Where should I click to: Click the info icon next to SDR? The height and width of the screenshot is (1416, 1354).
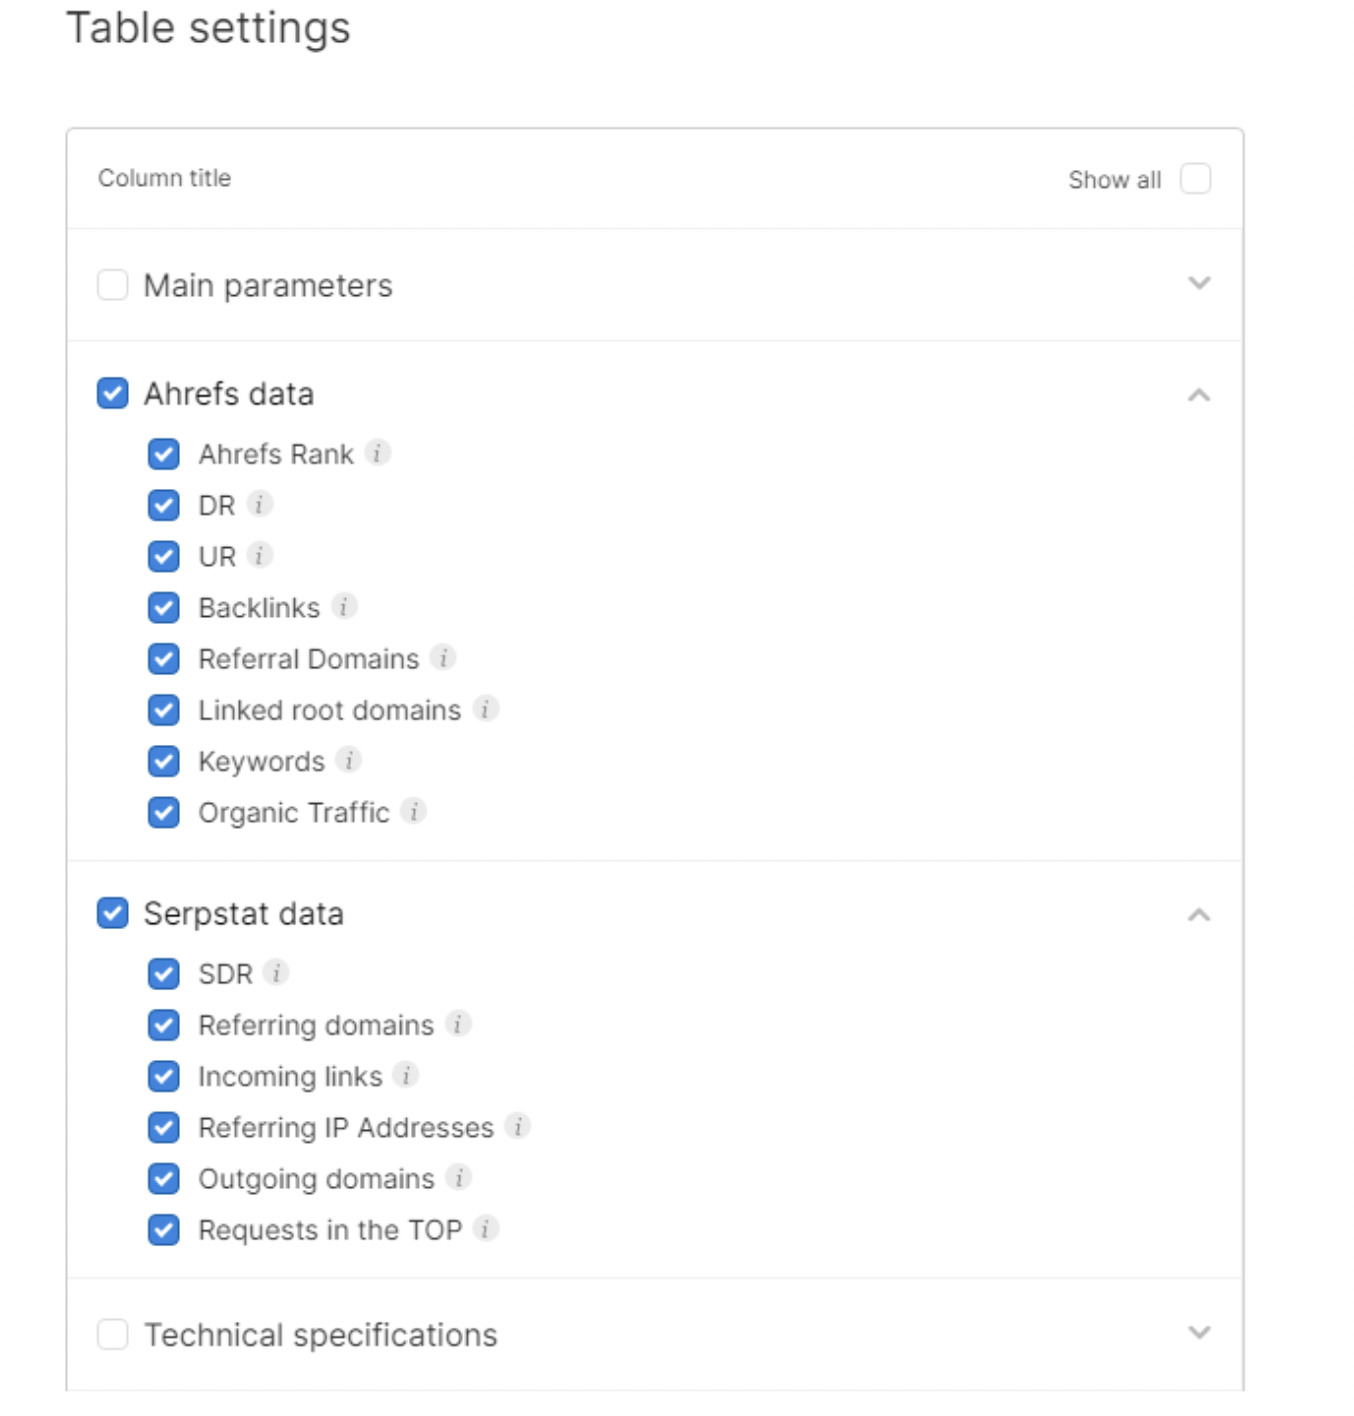pos(276,972)
